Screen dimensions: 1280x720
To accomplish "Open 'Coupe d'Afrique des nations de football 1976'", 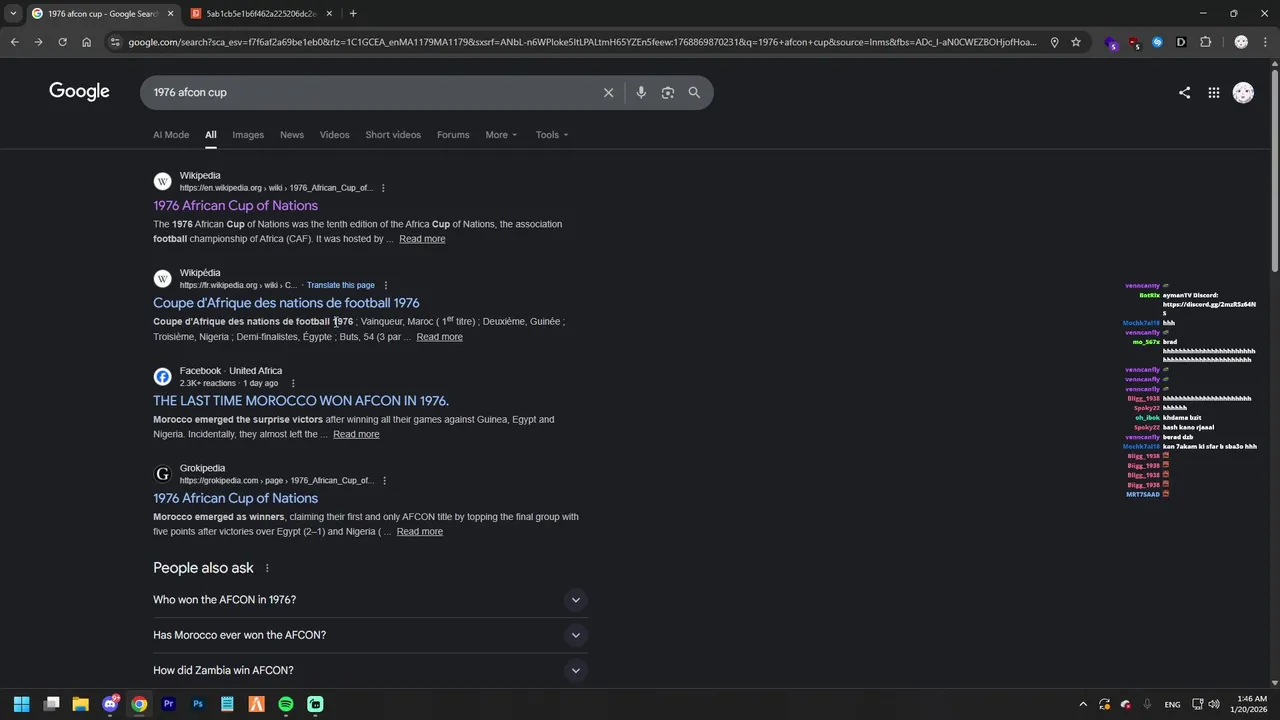I will coord(286,303).
